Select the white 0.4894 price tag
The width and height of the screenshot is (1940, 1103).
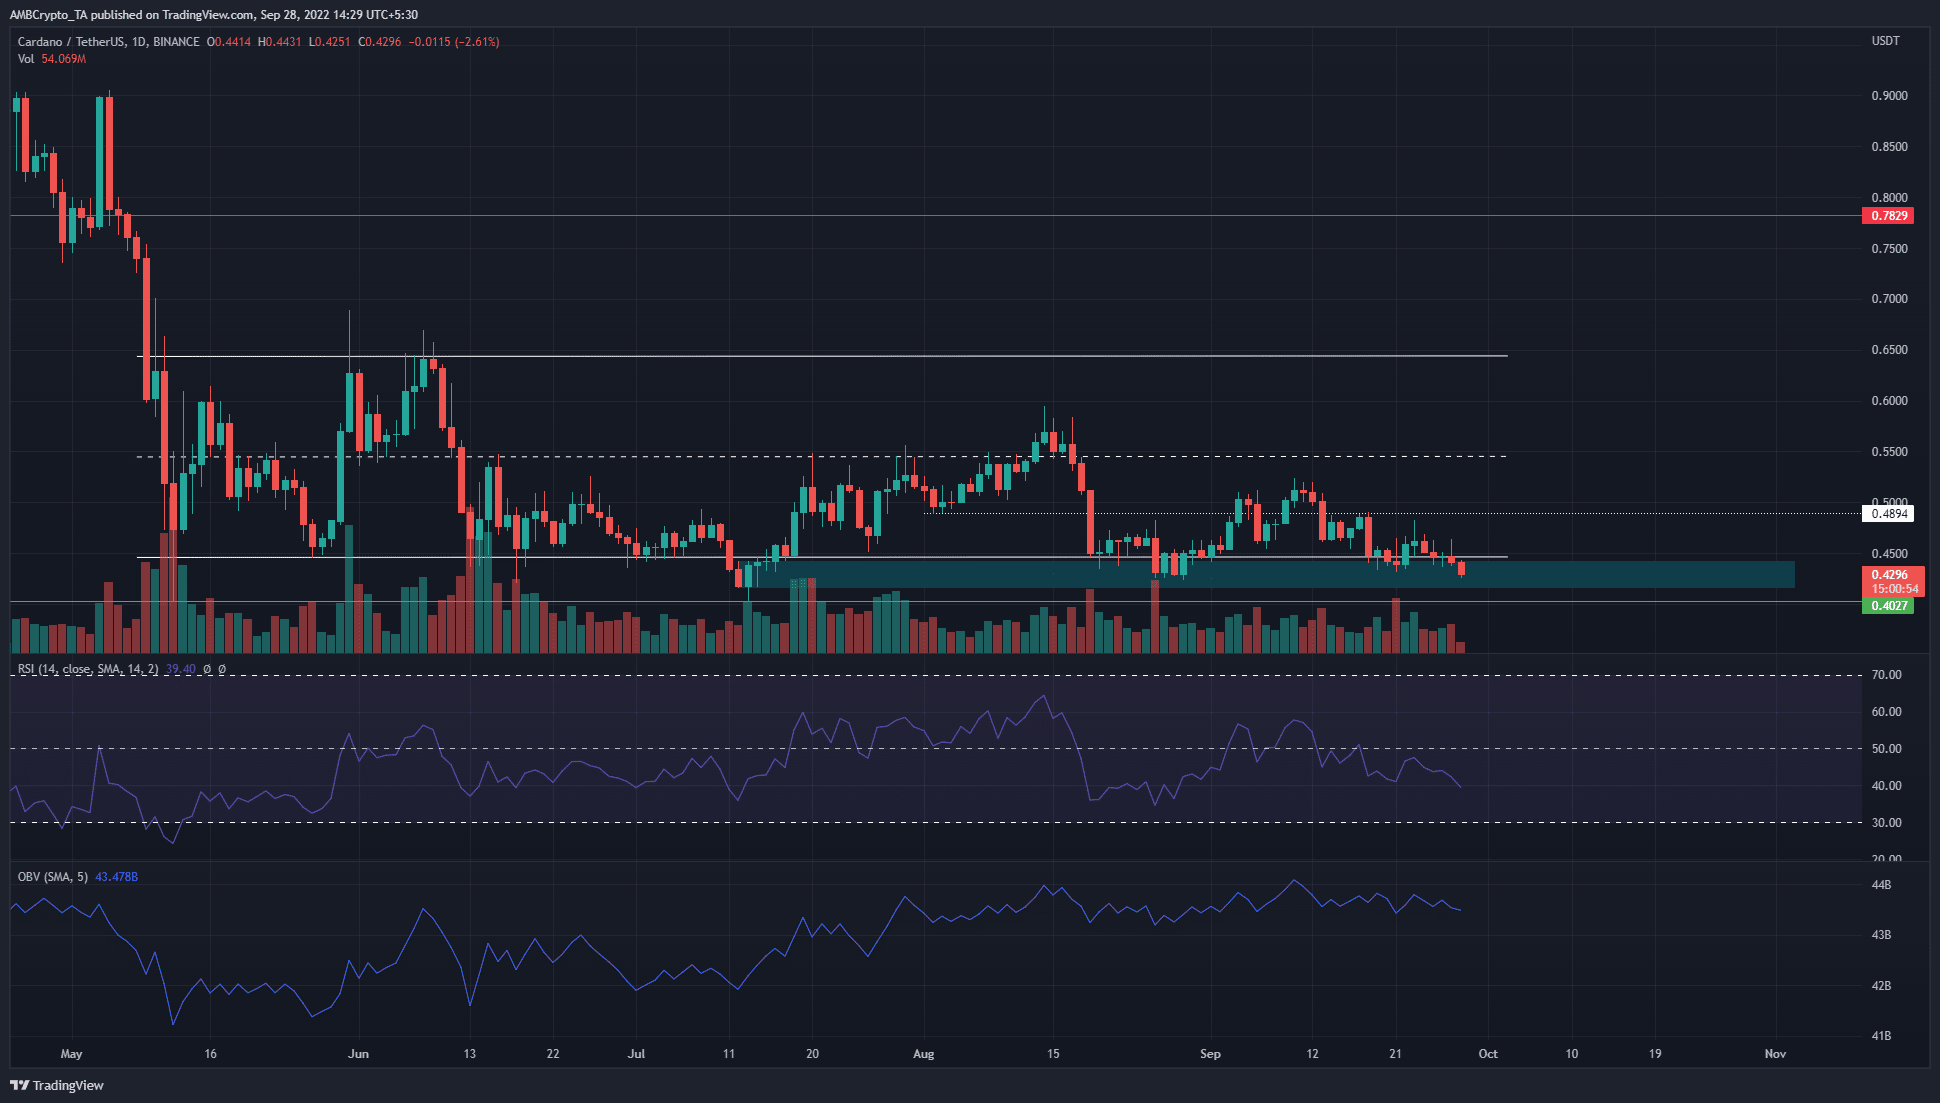1888,514
